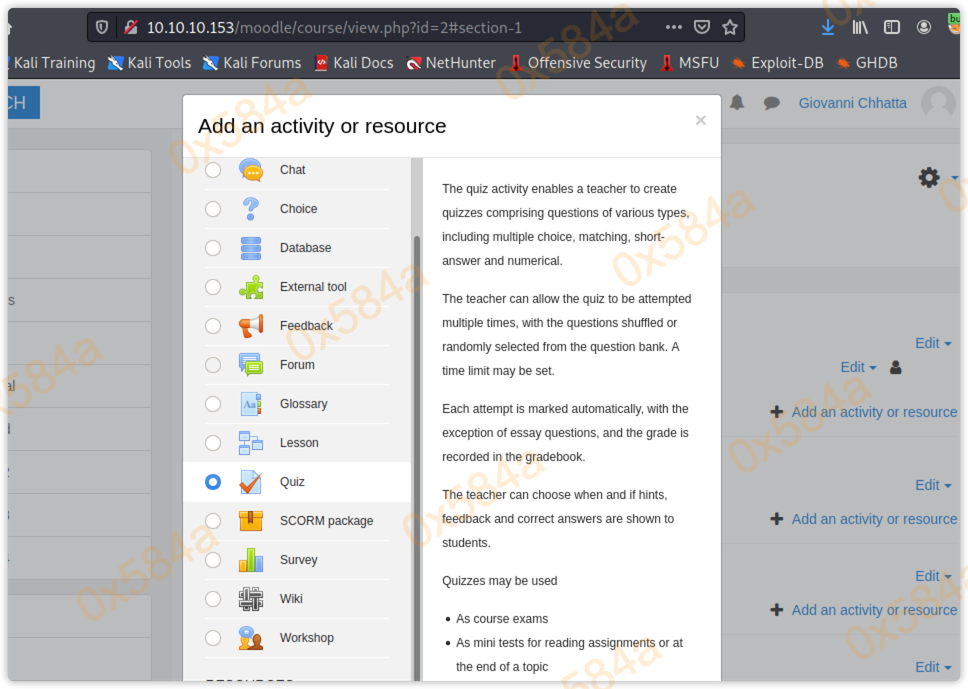Select the Choice radio button
Screen dimensions: 968x689
pyautogui.click(x=213, y=209)
